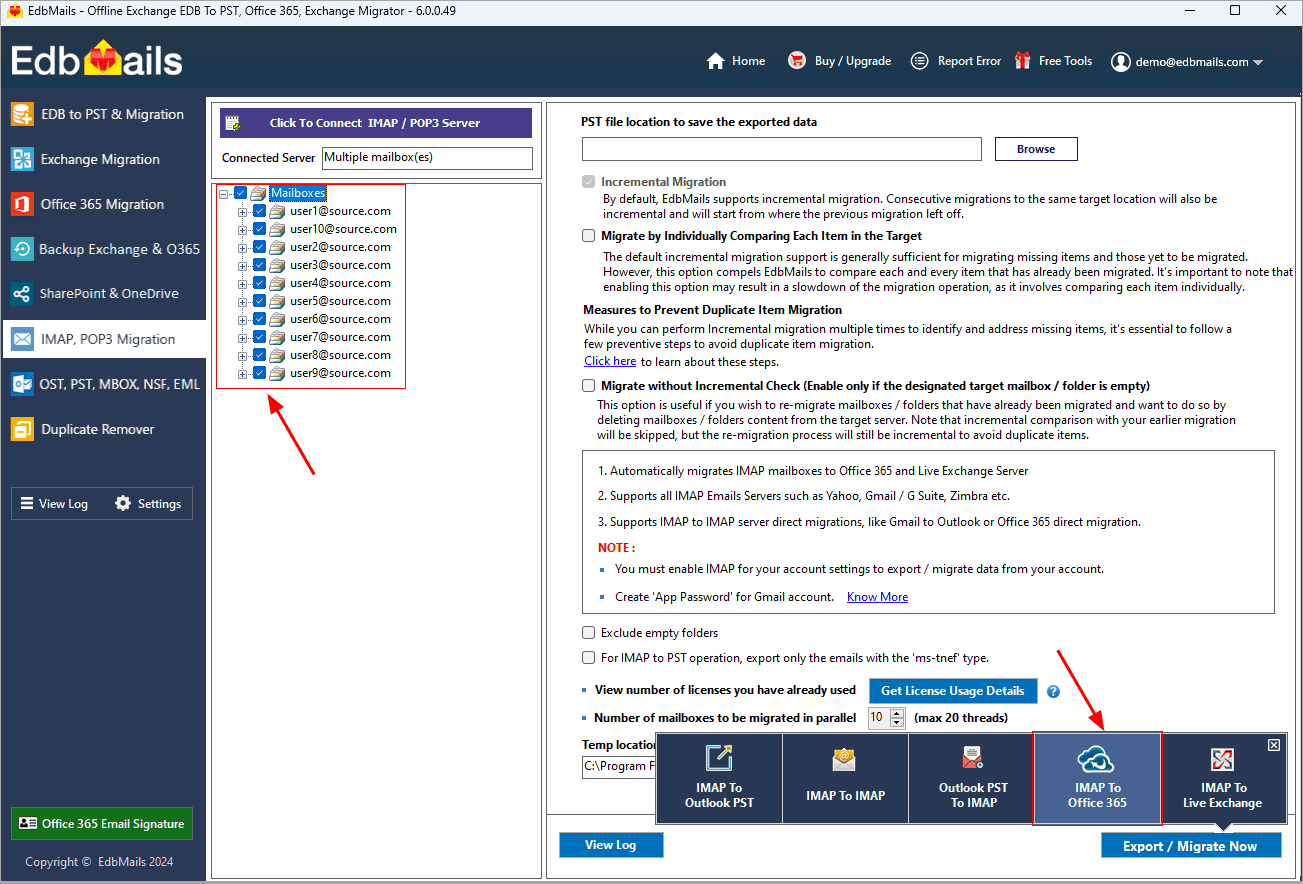Open Exchange Migration section
The image size is (1303, 884).
pyautogui.click(x=103, y=159)
